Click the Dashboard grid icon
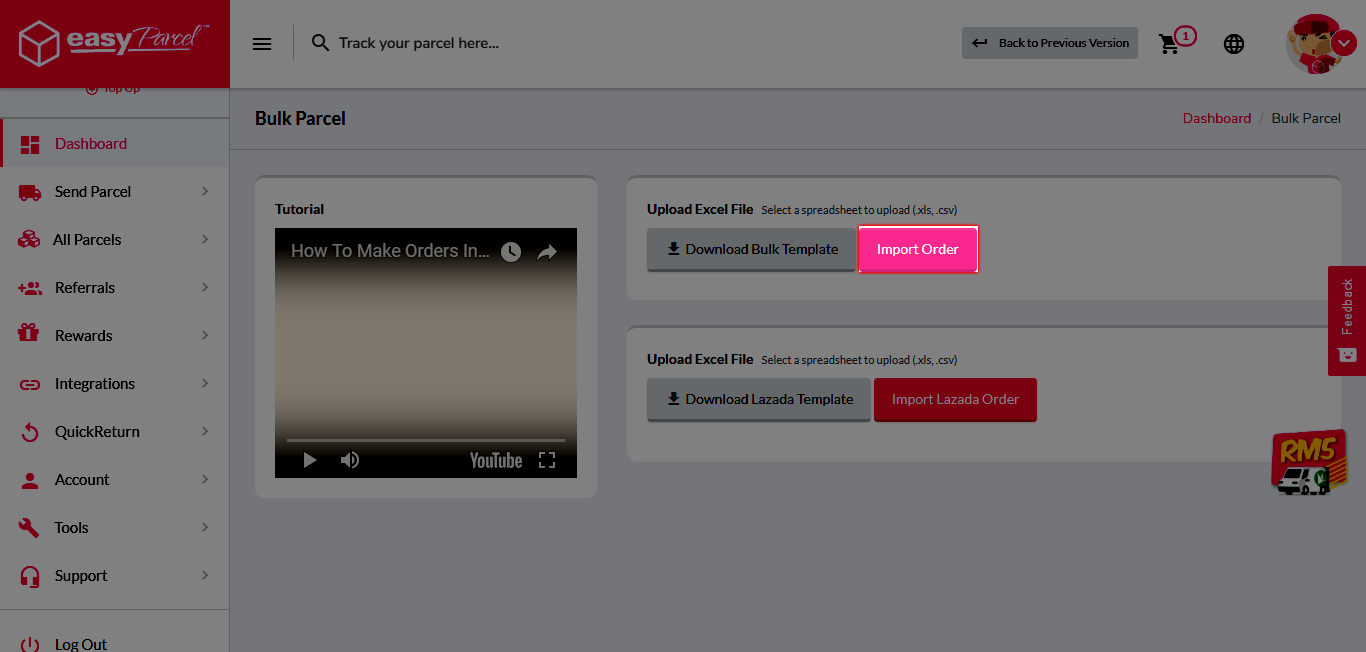1366x652 pixels. click(x=30, y=144)
